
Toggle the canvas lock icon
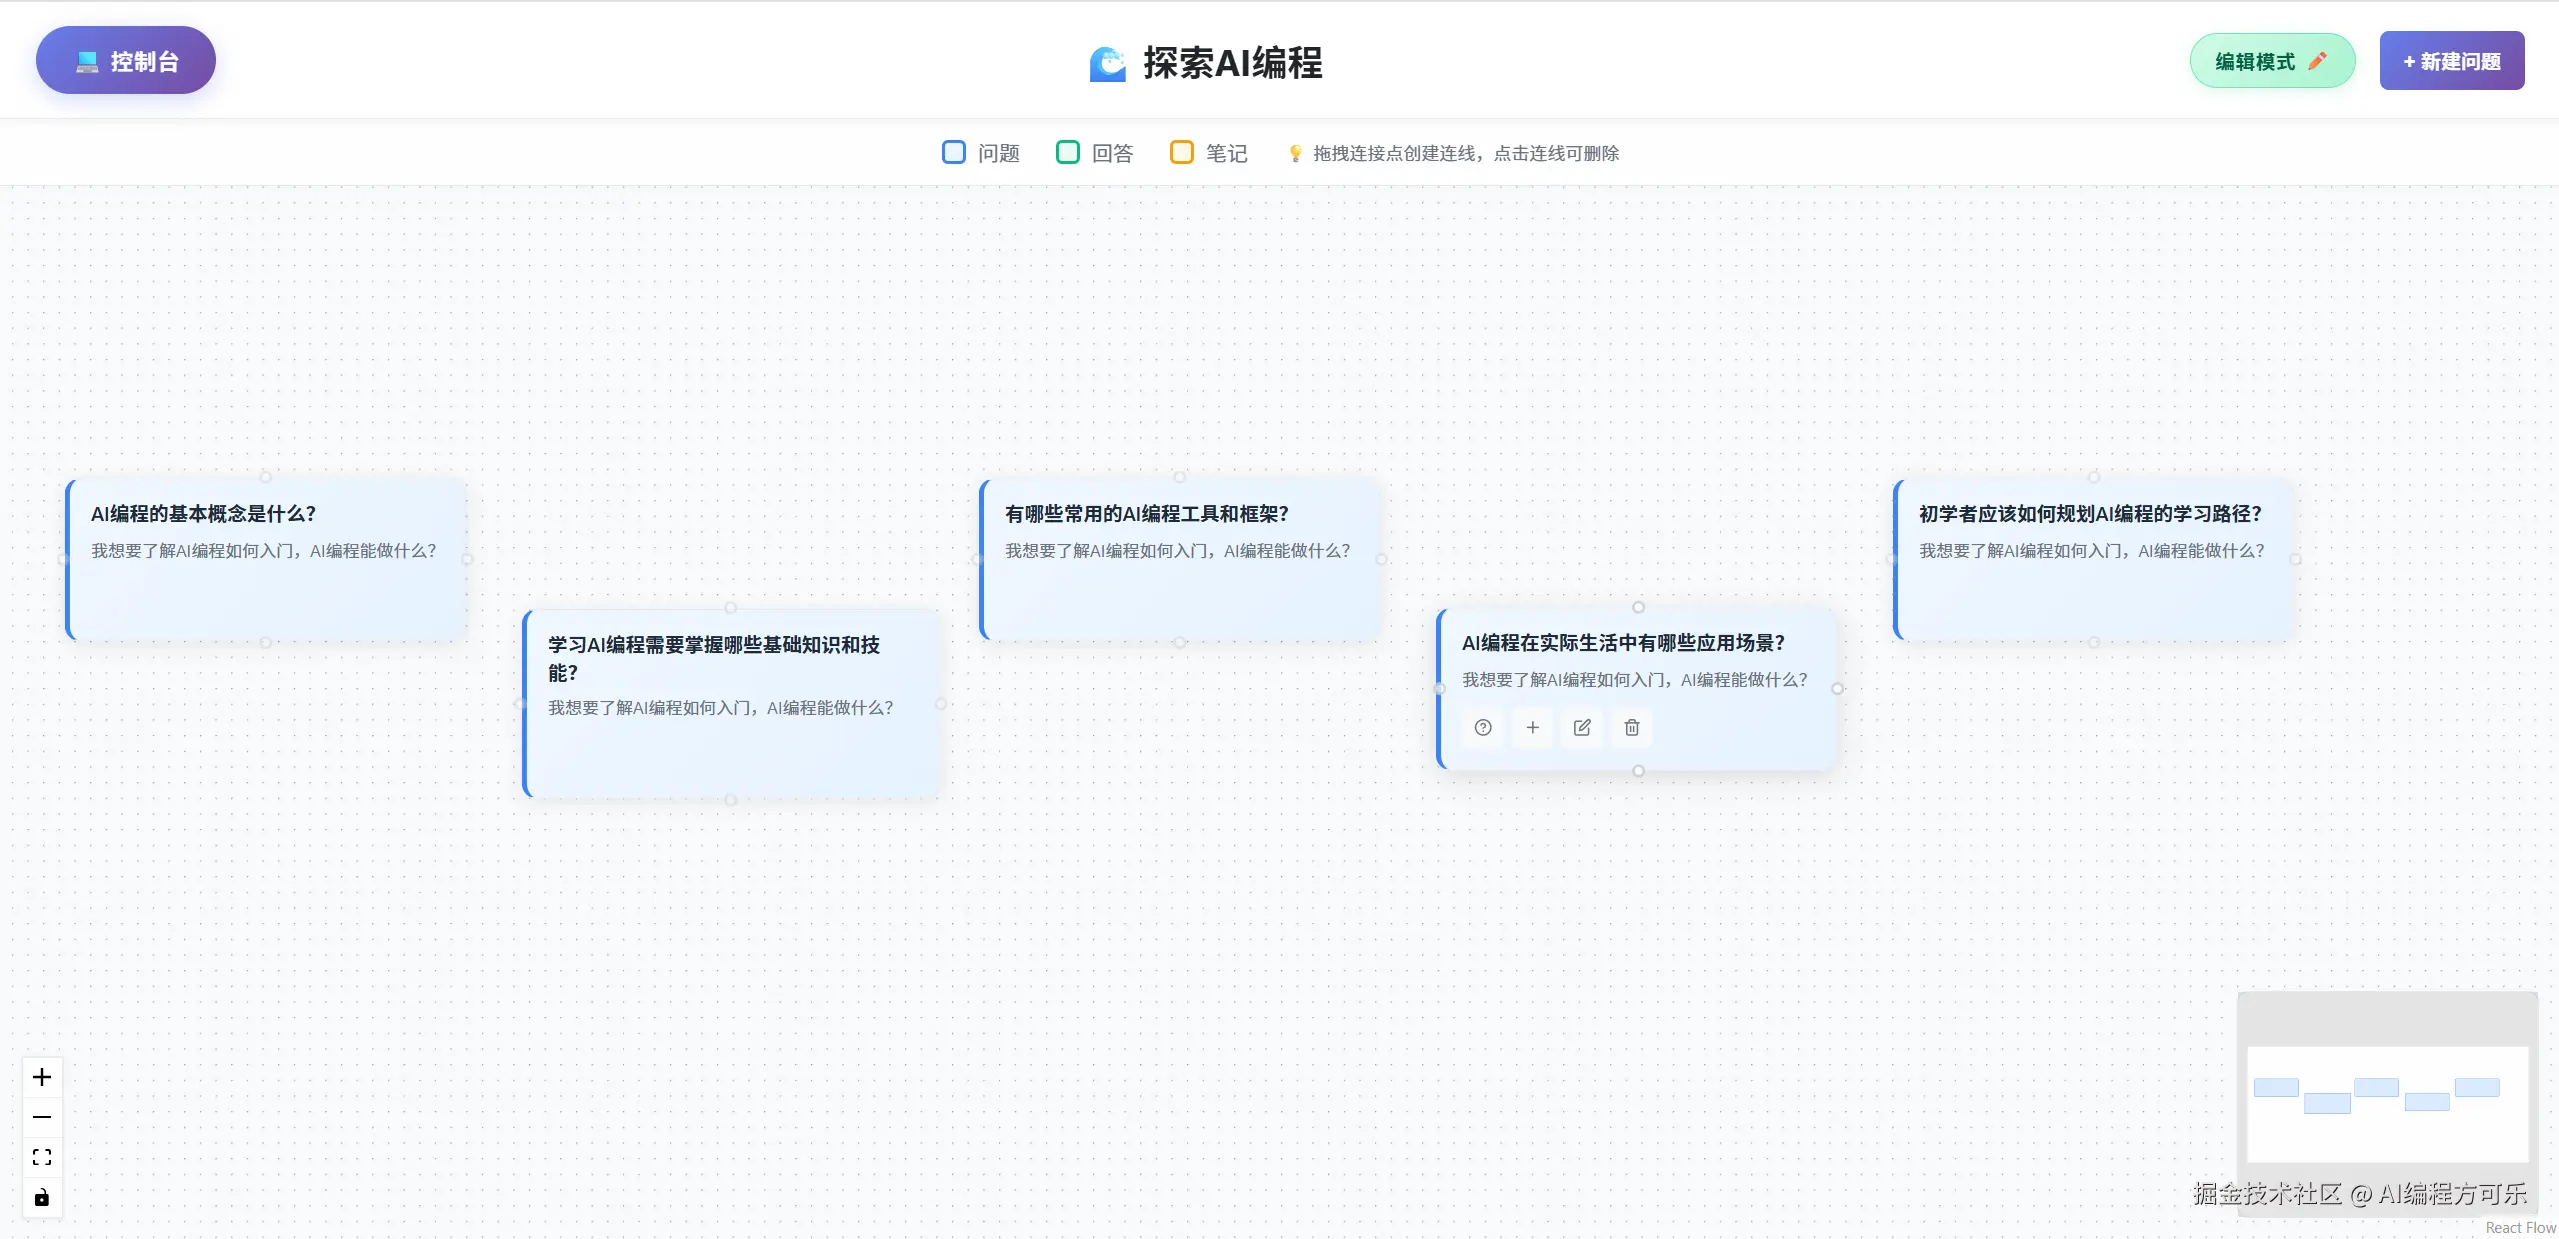tap(42, 1198)
